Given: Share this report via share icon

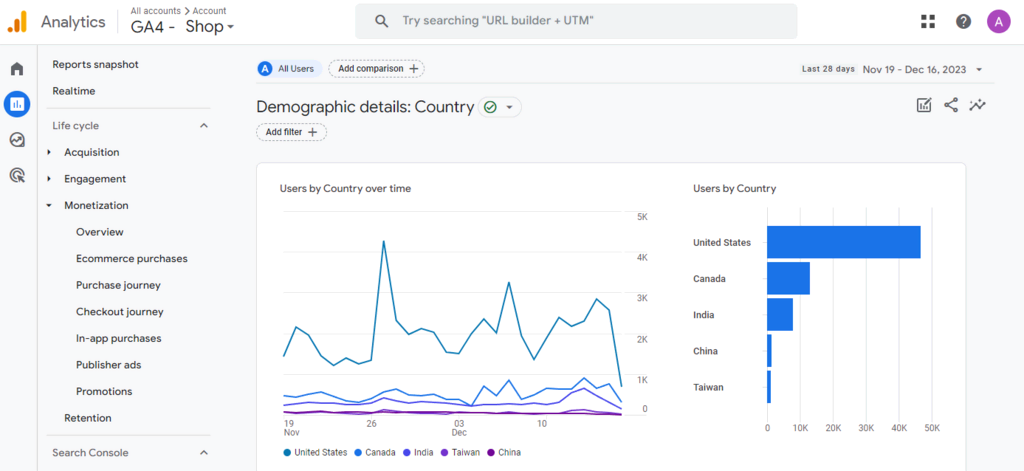Looking at the screenshot, I should tap(951, 105).
